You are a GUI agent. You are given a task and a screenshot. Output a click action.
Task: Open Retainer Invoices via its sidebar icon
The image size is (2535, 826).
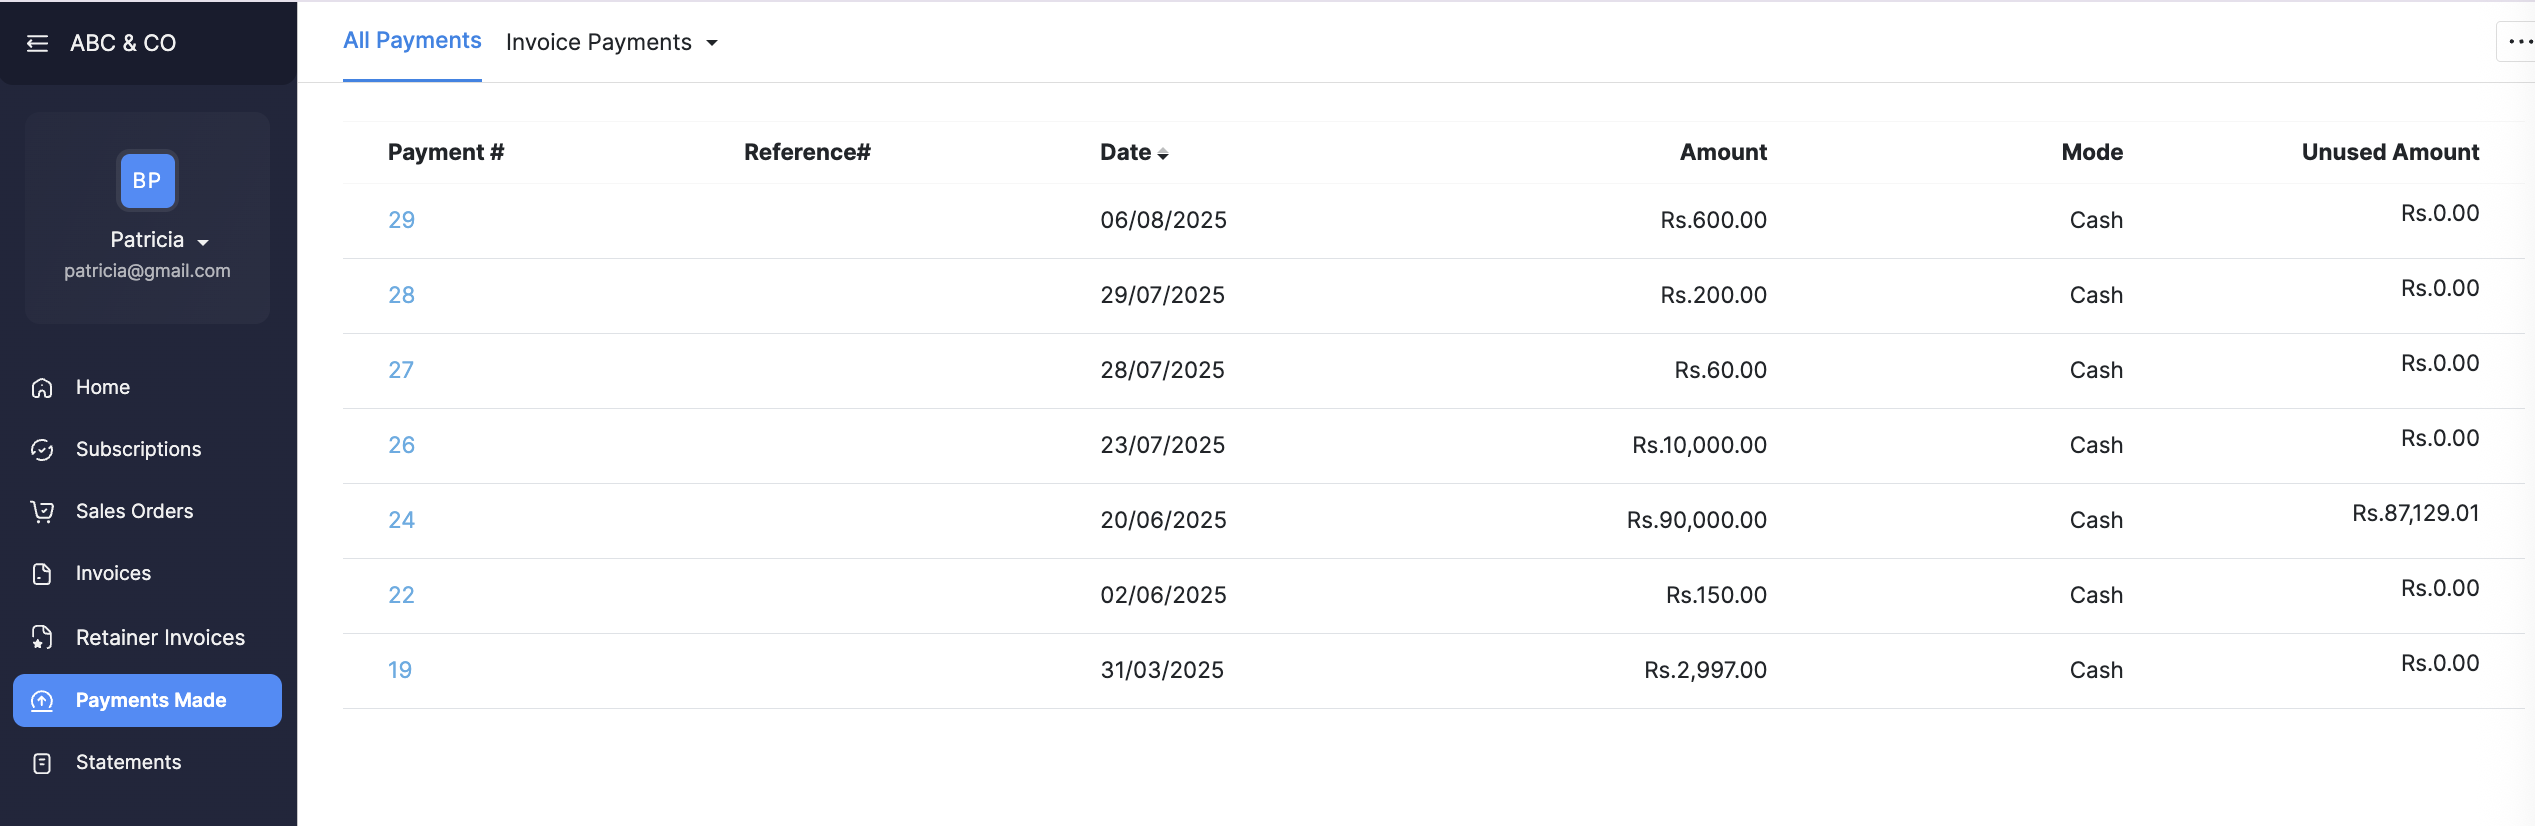[41, 637]
